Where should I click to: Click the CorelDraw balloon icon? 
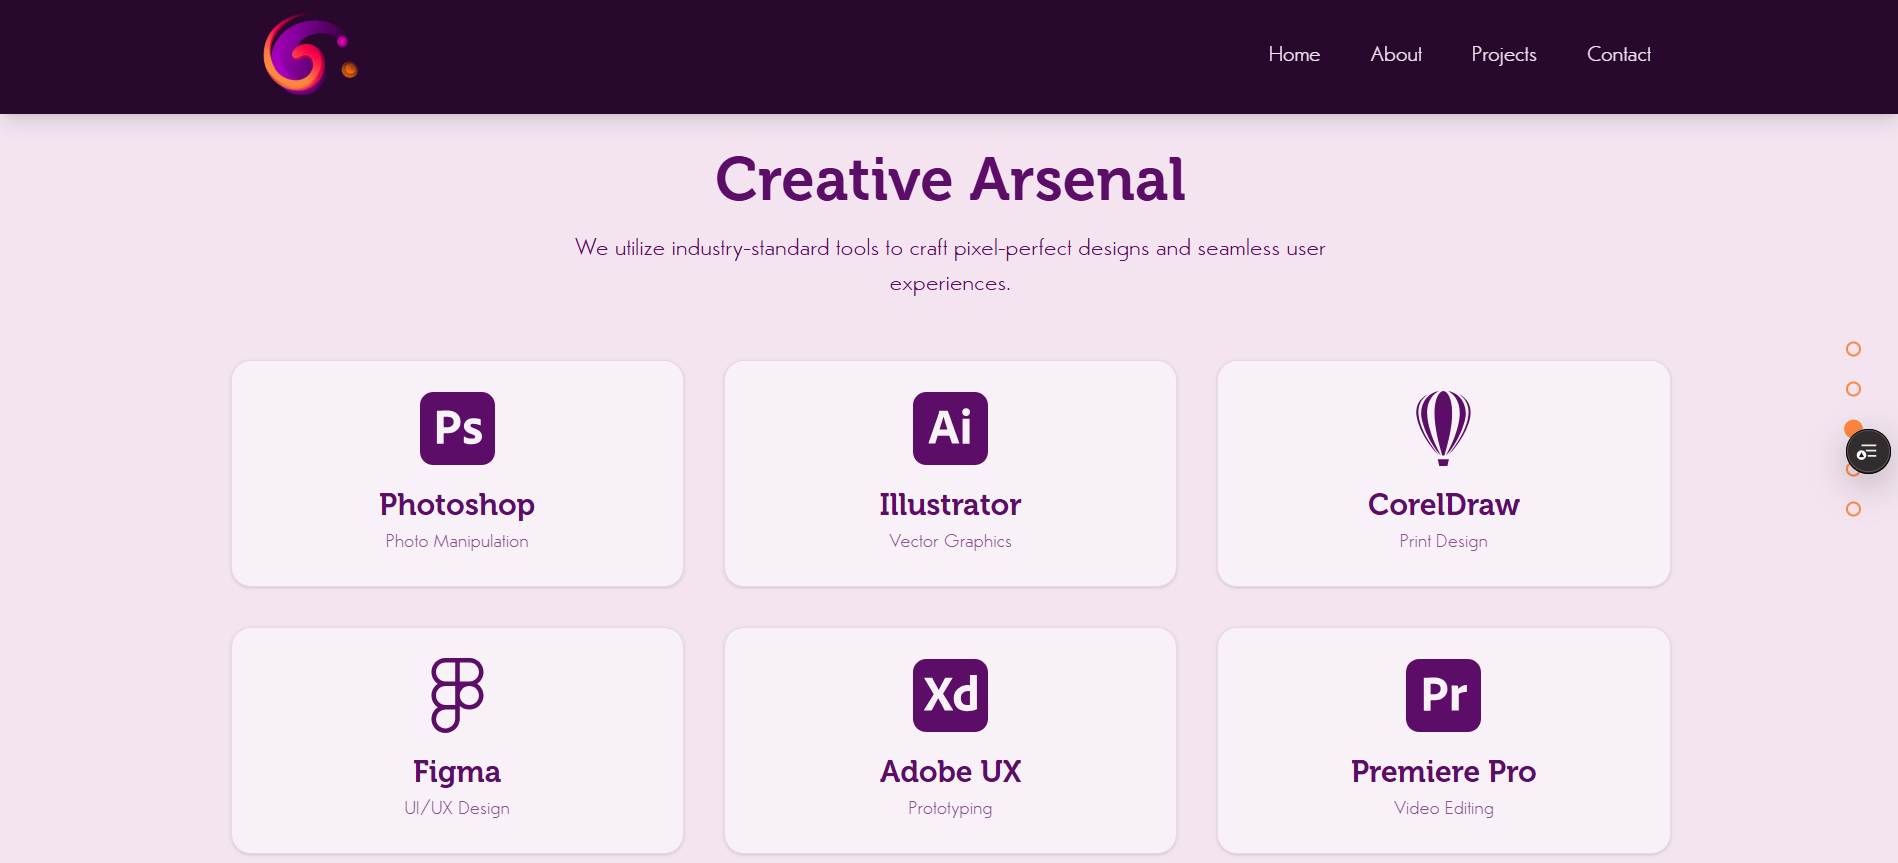click(x=1443, y=428)
